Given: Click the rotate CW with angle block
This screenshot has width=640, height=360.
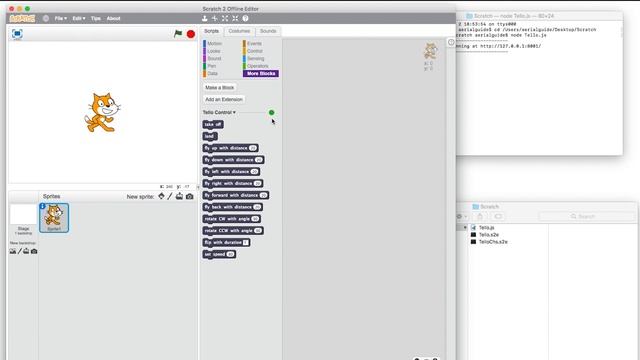Looking at the screenshot, I should (x=231, y=219).
